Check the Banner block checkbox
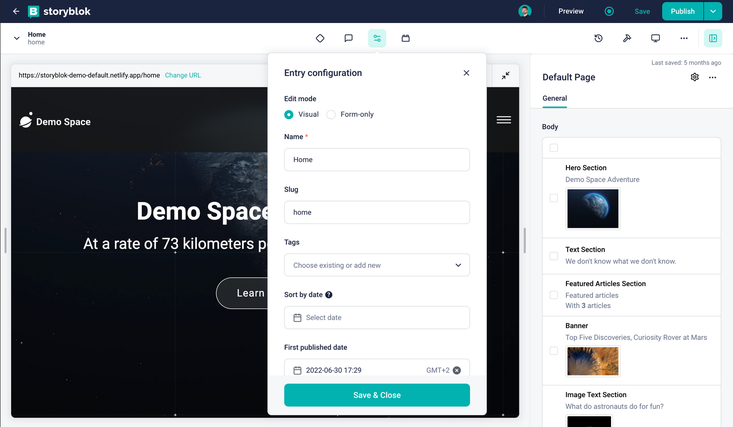Viewport: 733px width, 427px height. tap(553, 351)
